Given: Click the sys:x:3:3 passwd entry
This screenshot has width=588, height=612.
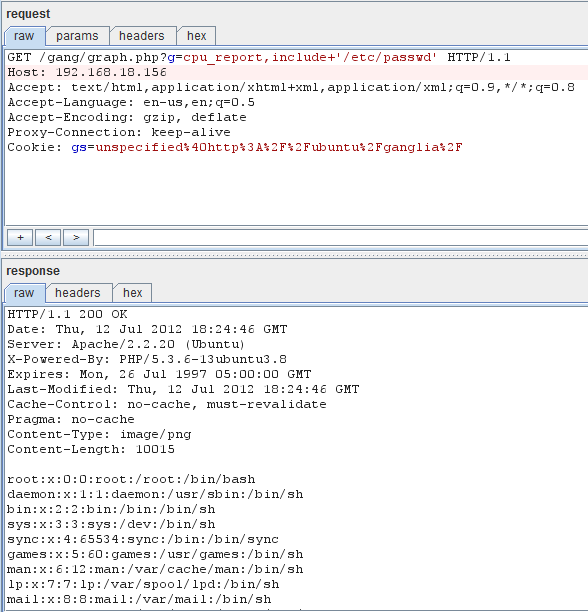Looking at the screenshot, I should click(x=111, y=524).
